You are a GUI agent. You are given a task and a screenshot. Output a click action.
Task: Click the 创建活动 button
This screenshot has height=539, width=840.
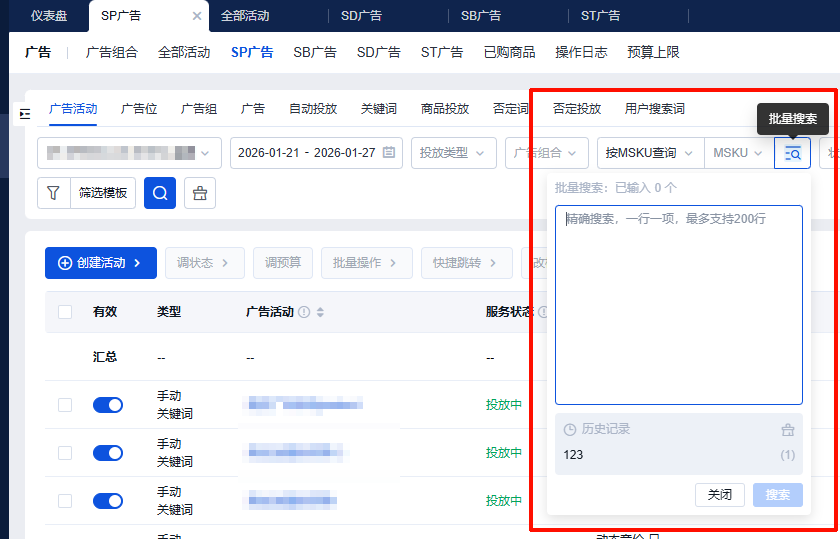(100, 263)
